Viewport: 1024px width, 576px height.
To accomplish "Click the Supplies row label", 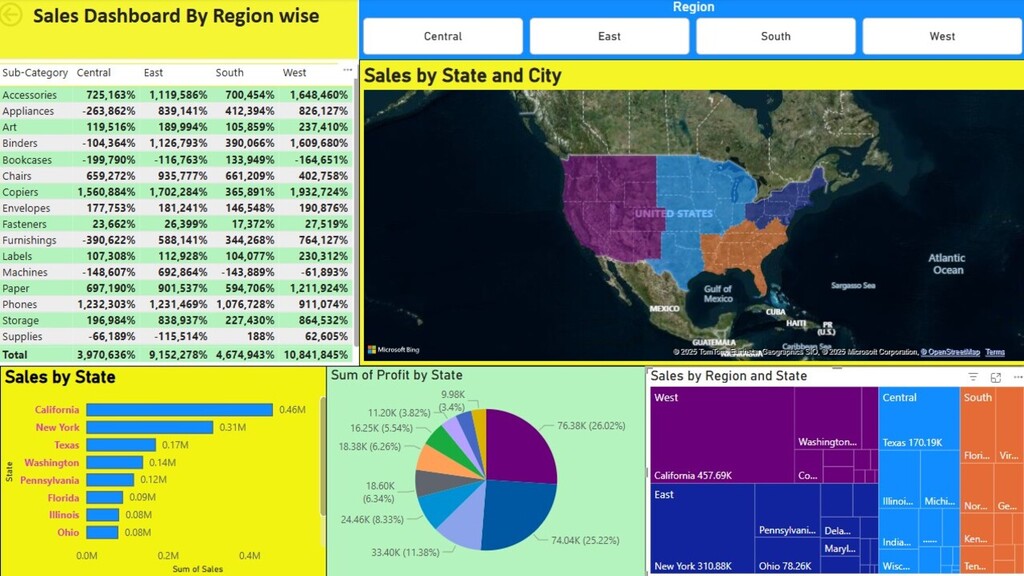I will tap(22, 336).
